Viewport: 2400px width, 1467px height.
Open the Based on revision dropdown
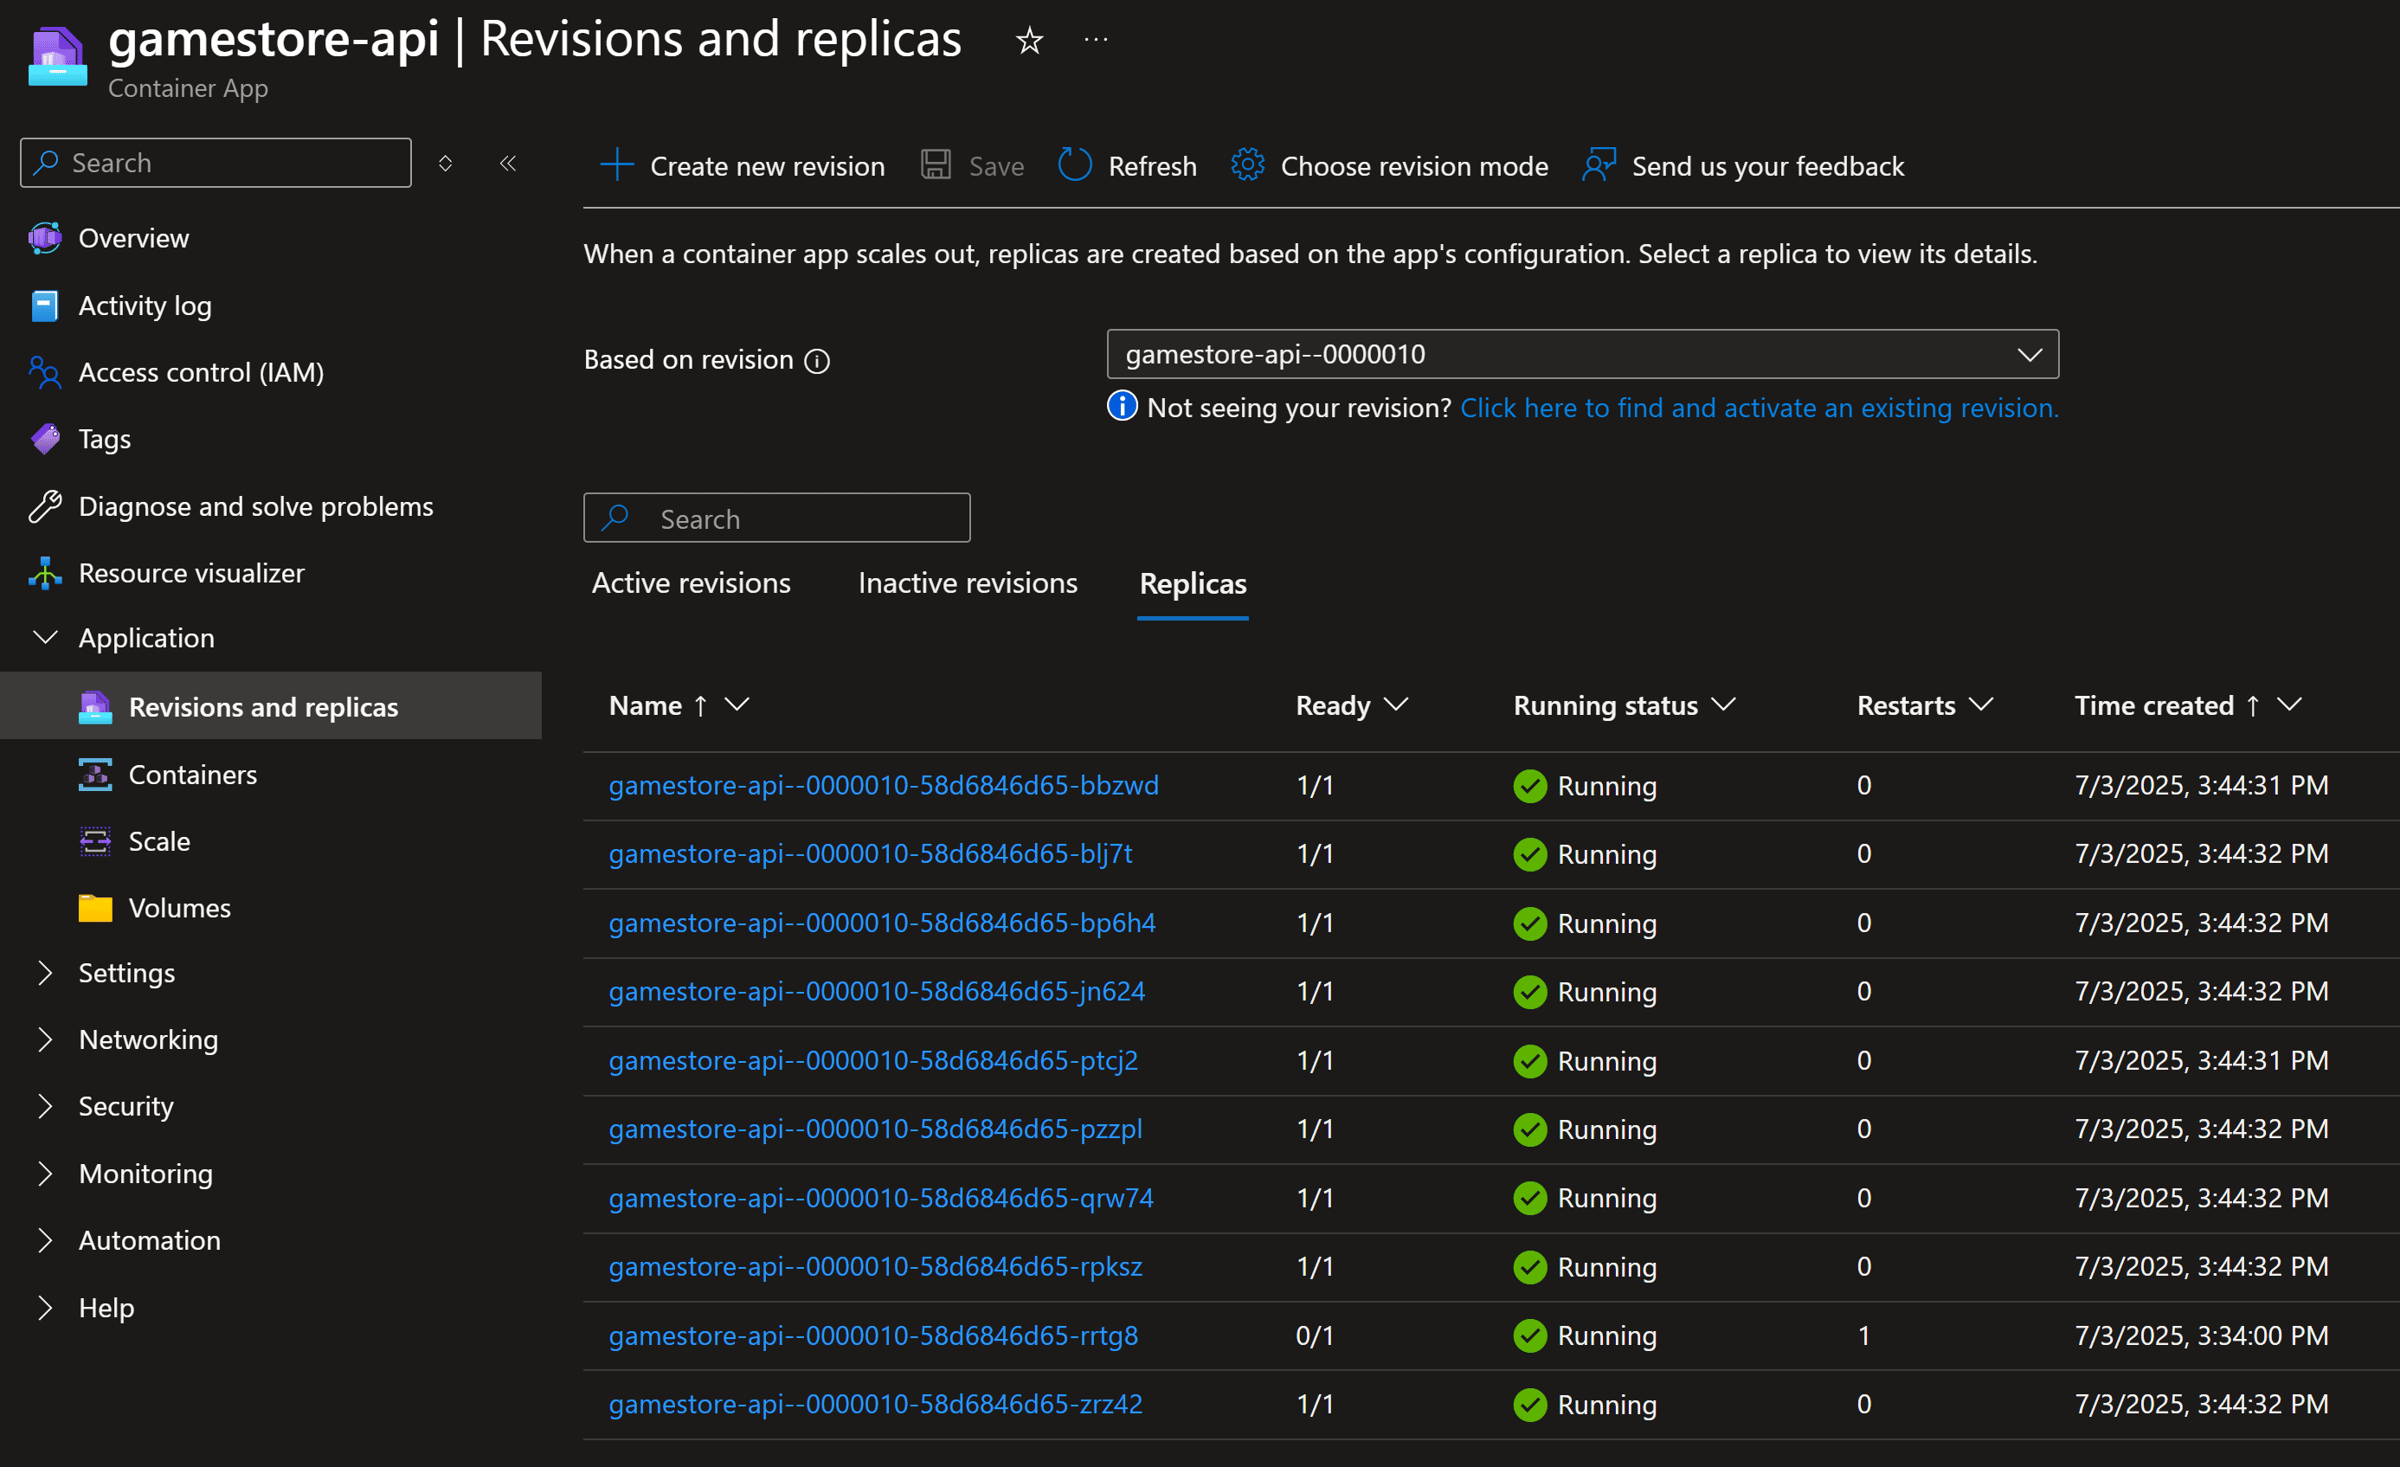[1582, 354]
